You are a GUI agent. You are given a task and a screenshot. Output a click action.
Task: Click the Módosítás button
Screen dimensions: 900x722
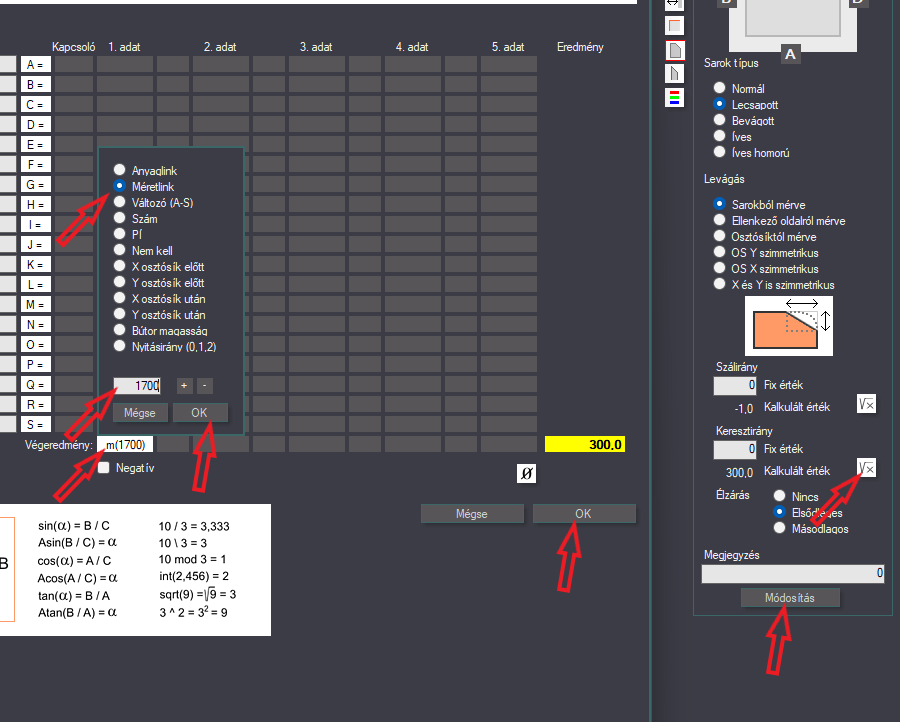tap(790, 597)
